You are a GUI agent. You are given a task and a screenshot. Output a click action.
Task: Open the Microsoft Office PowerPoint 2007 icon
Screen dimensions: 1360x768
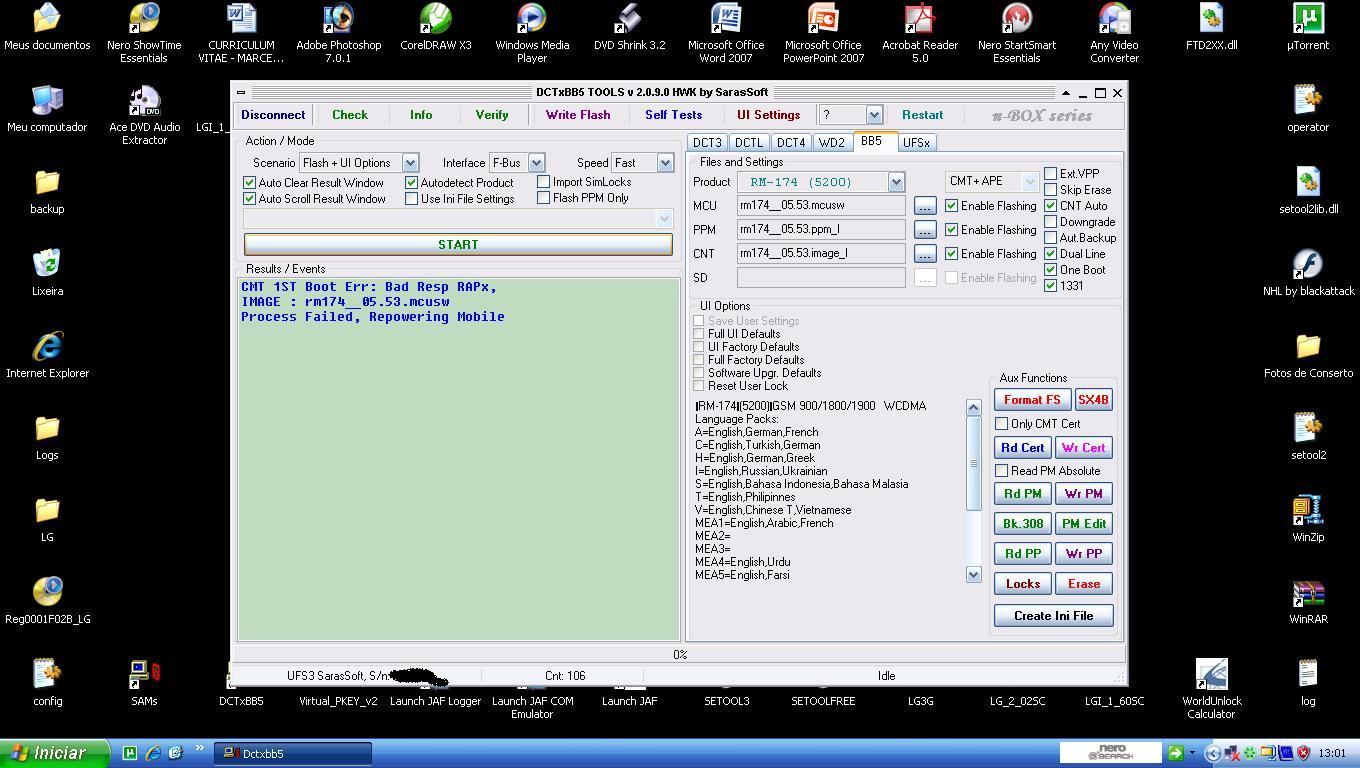pos(823,32)
